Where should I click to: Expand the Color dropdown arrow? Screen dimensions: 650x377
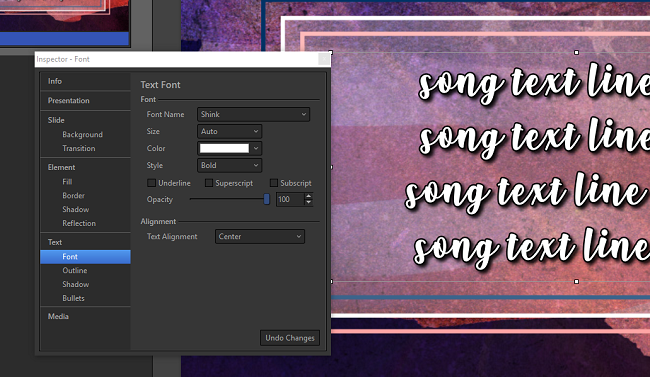coord(256,148)
